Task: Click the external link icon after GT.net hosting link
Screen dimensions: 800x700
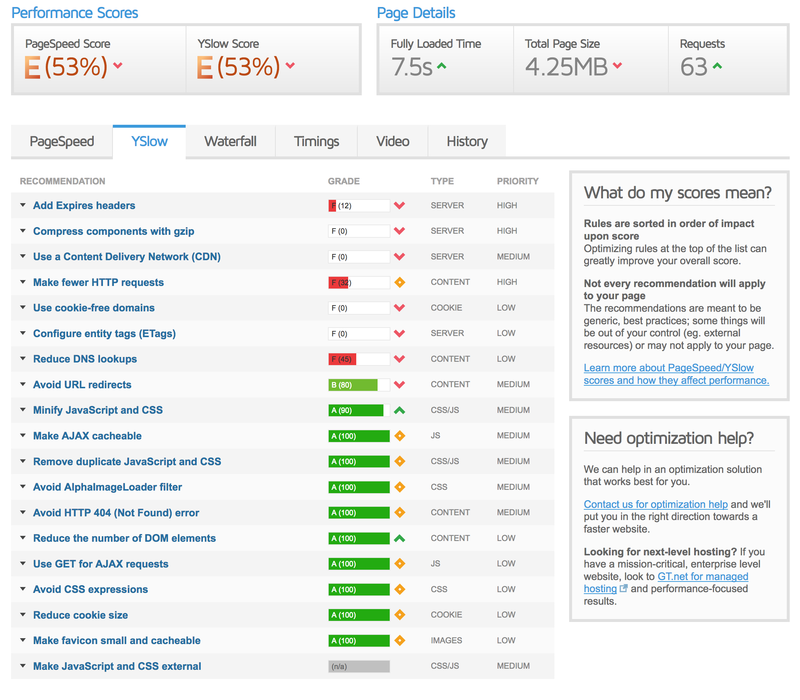Action: [x=623, y=588]
